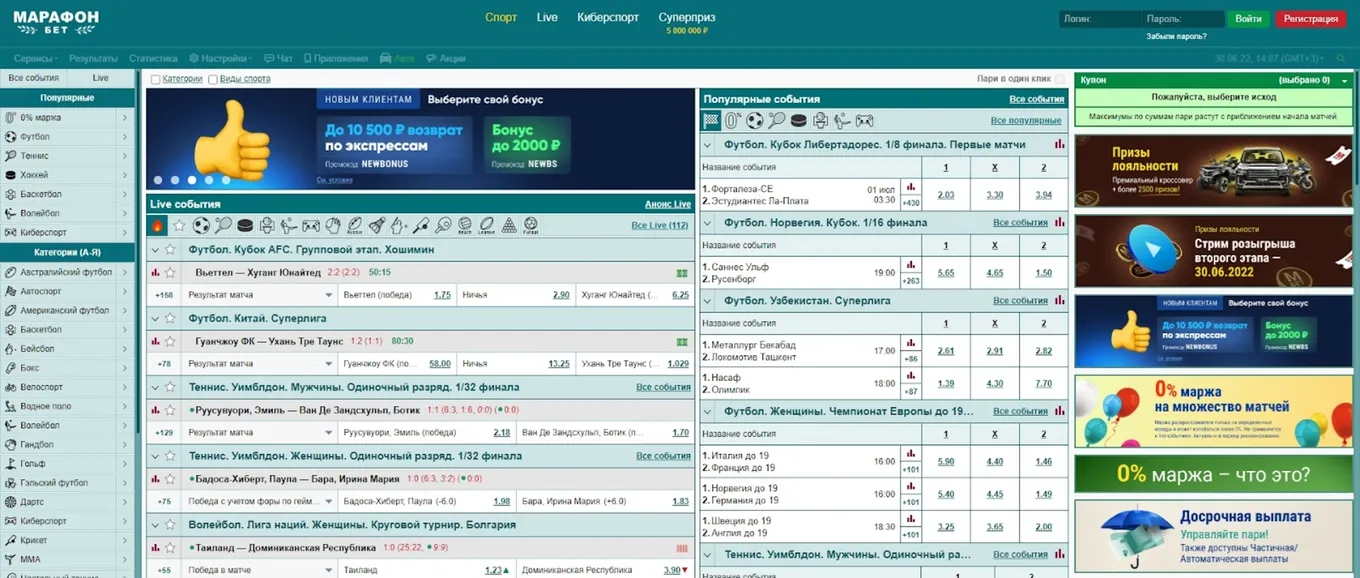Star the Футбол. Китай. Суперлига group
Screen dimensions: 1360x578
click(x=171, y=318)
